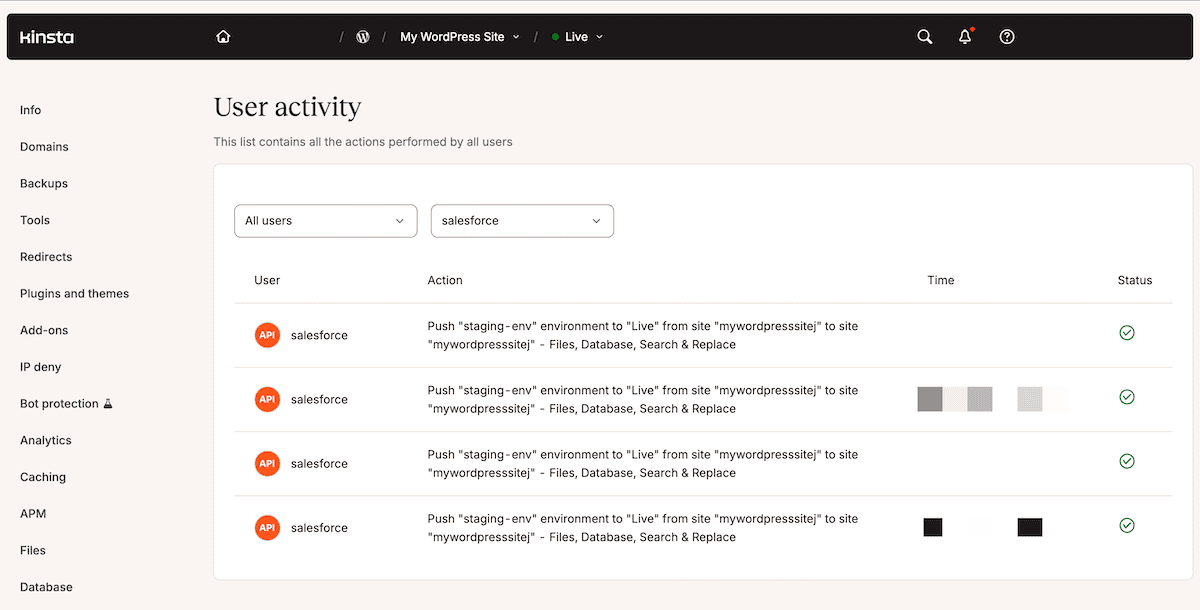Open the WordPress sites icon in breadcrumb
Screen dimensions: 1200x610
[363, 37]
